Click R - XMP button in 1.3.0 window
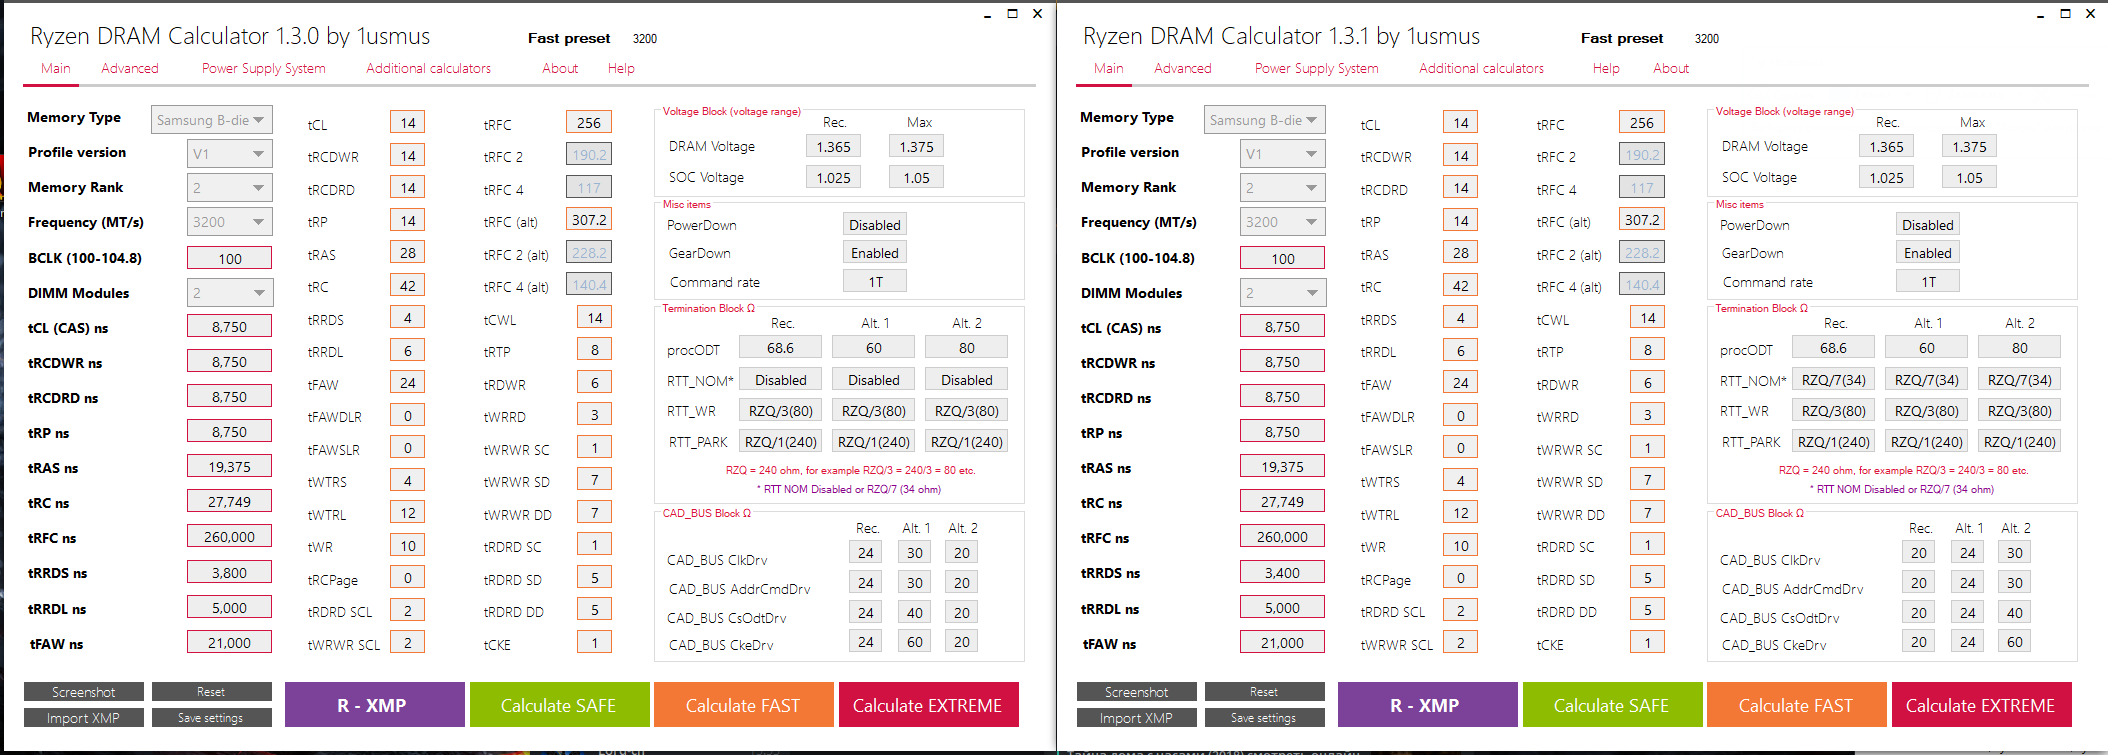 click(375, 705)
